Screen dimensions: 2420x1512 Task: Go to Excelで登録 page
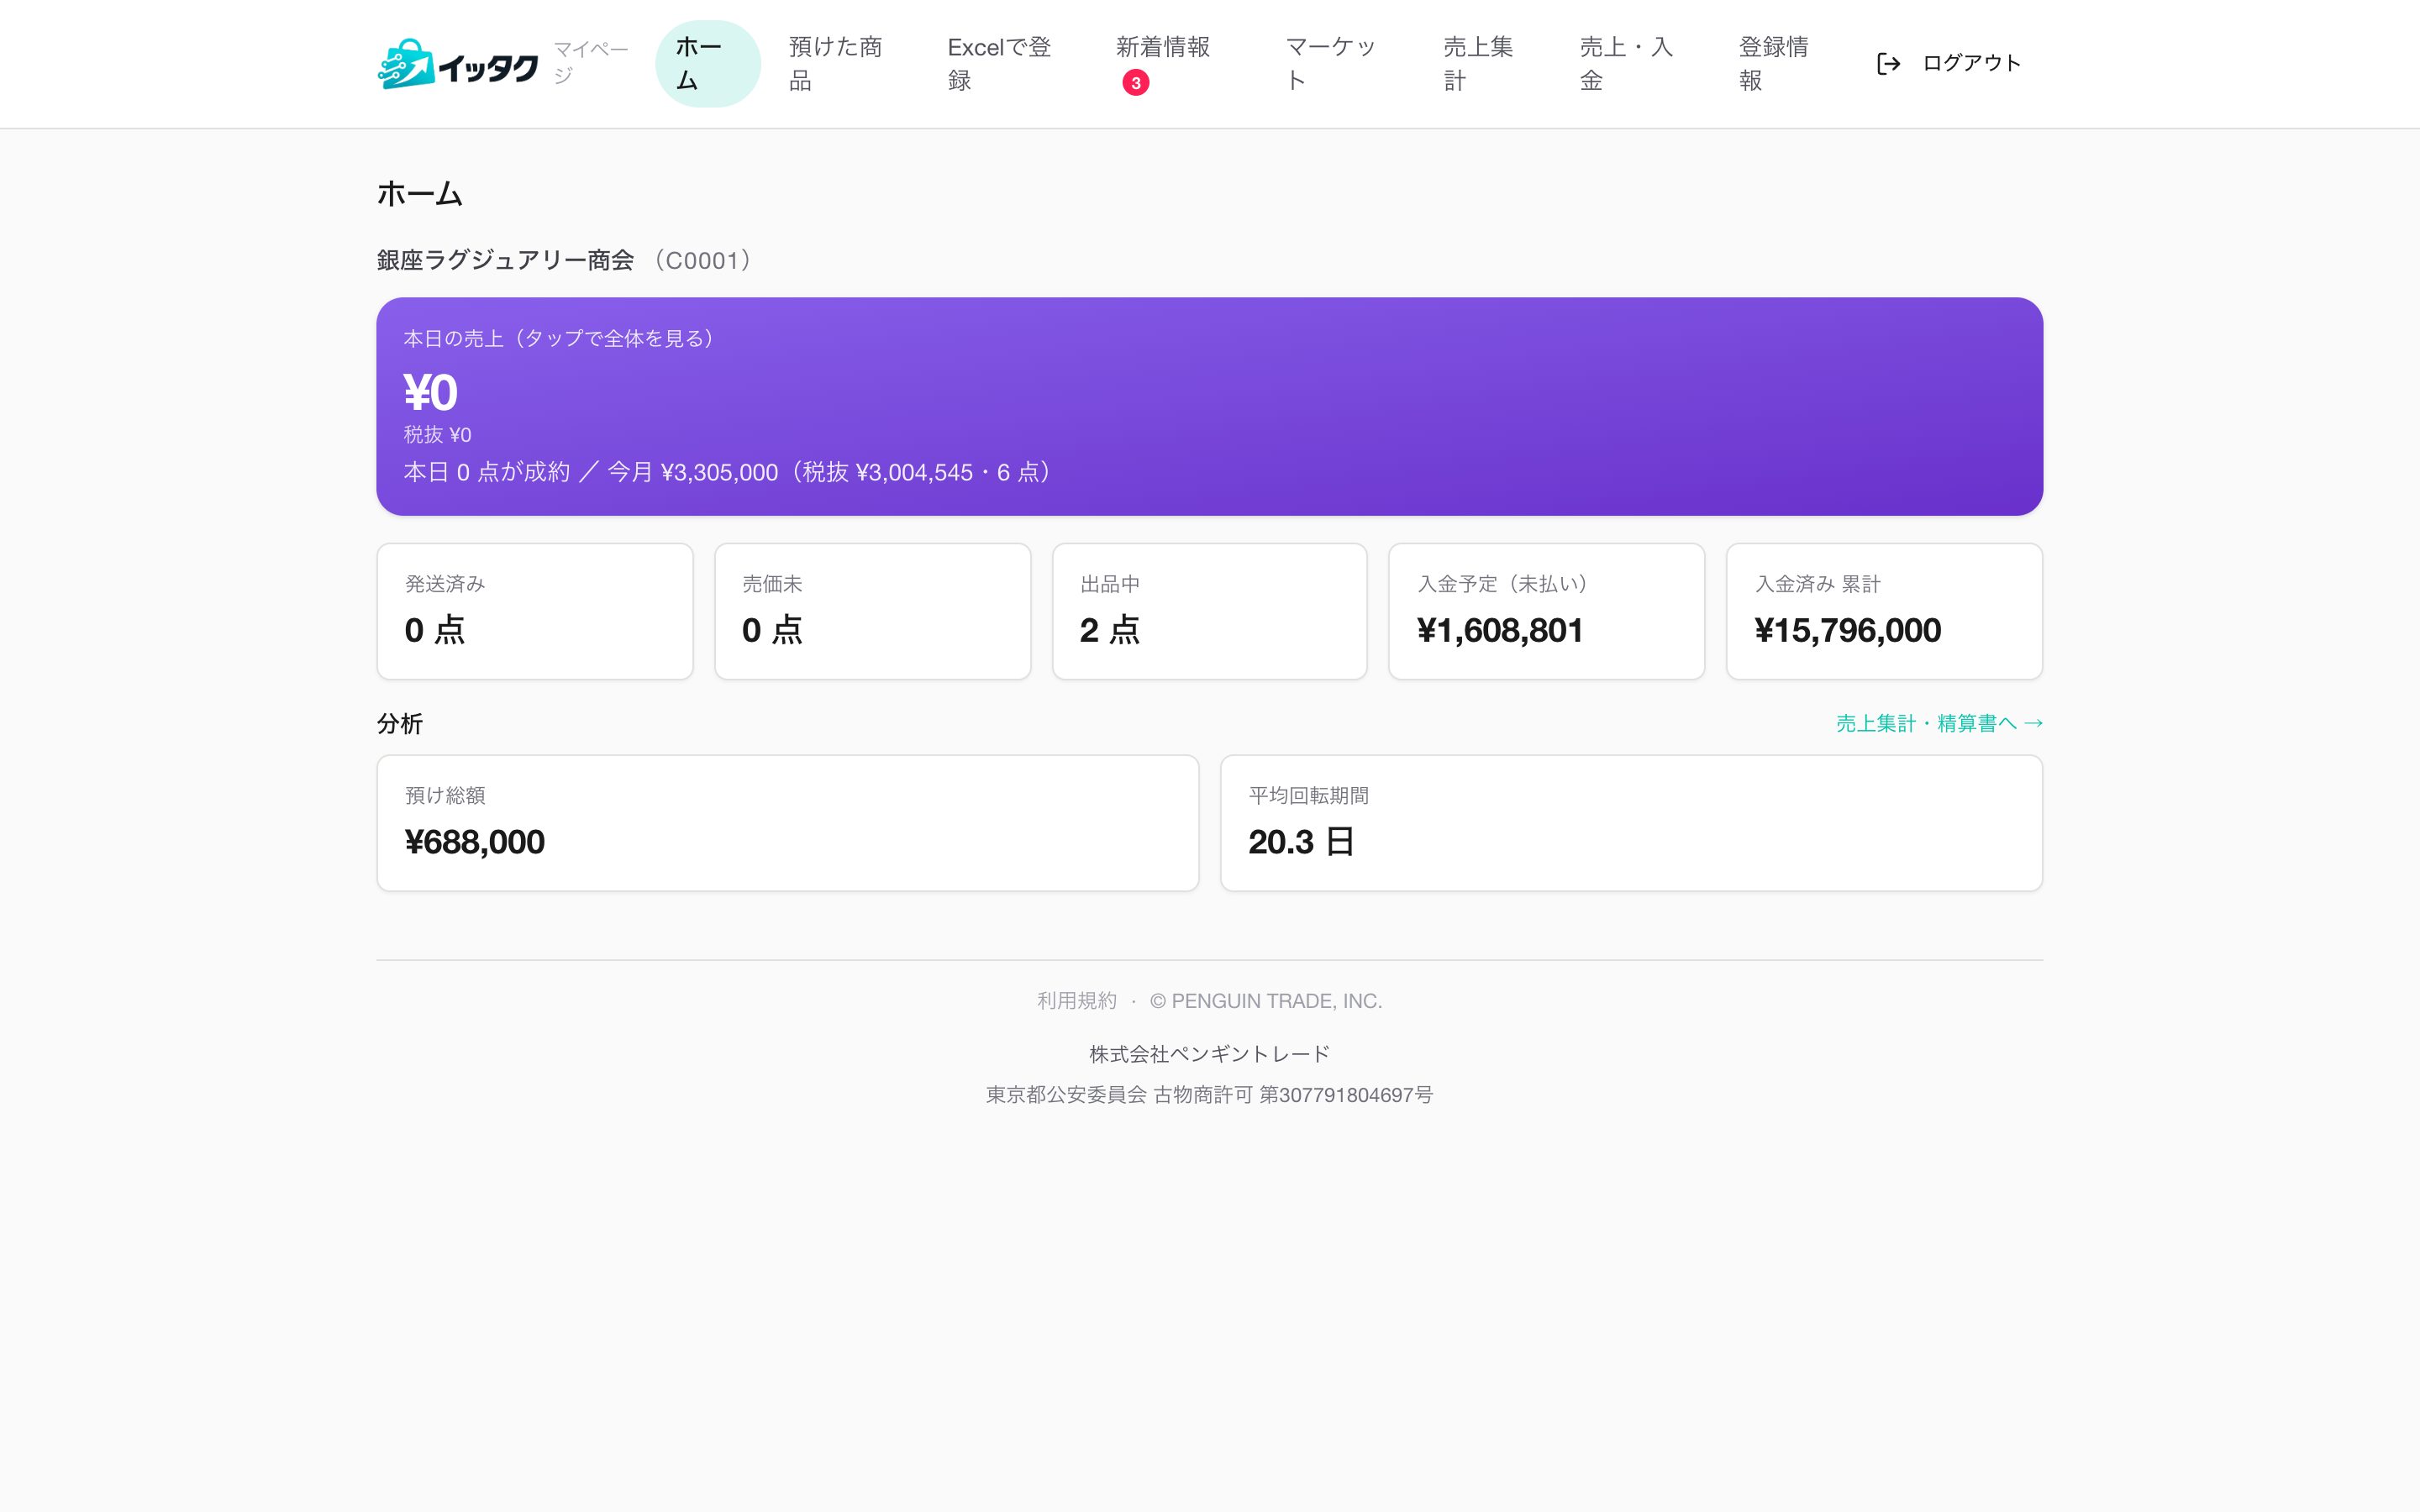click(x=1004, y=64)
